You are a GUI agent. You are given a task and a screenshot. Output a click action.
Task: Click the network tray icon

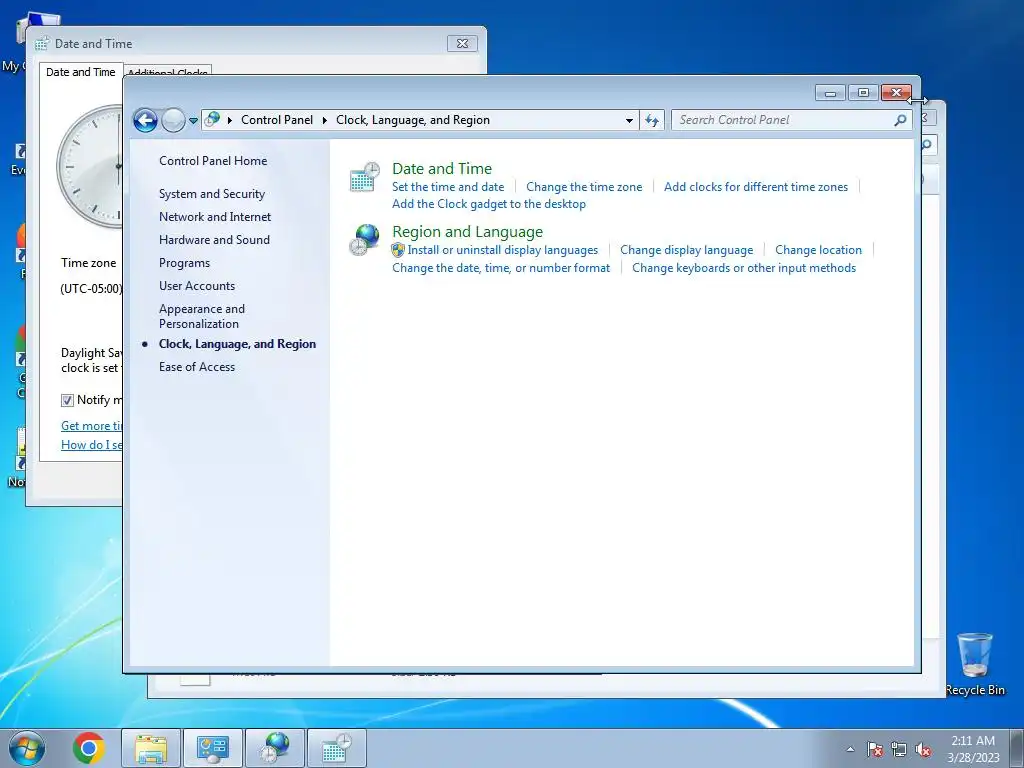pos(899,749)
